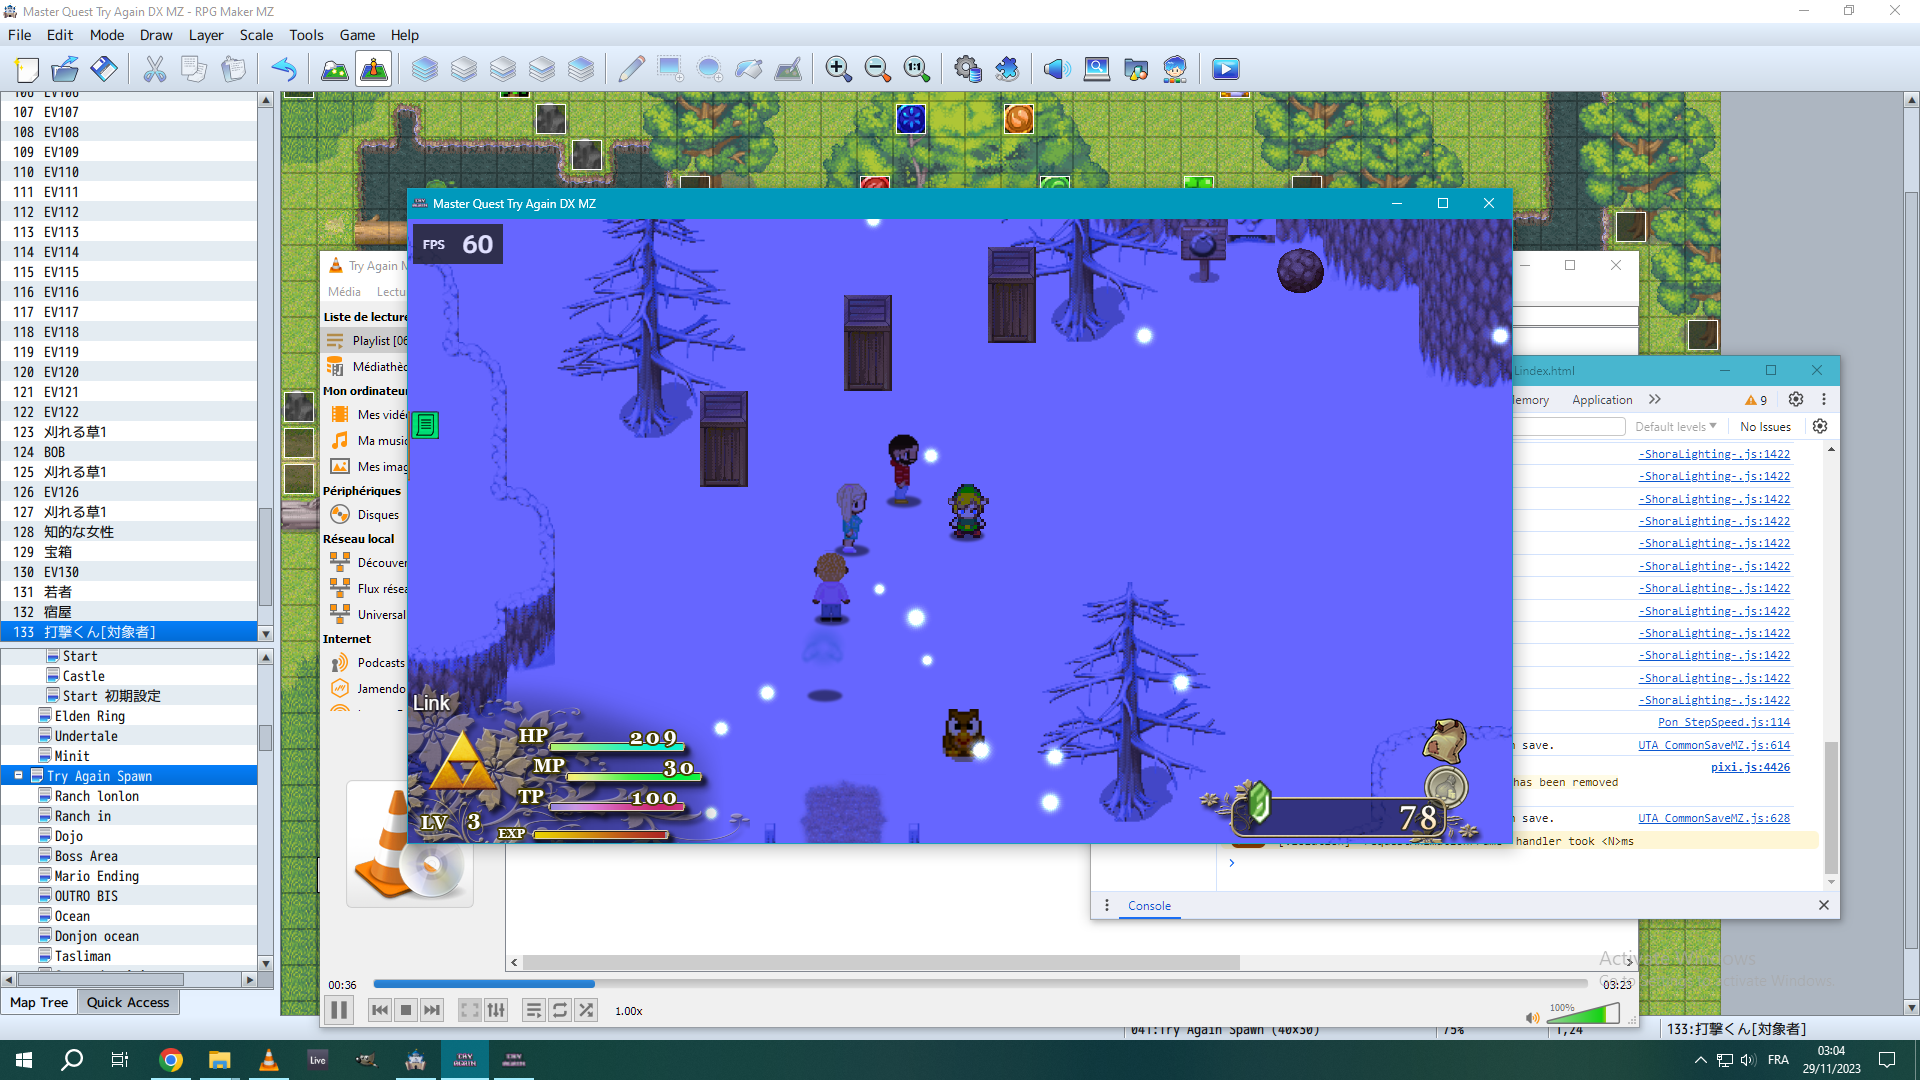Switch to Event editing mode

pos(374,69)
